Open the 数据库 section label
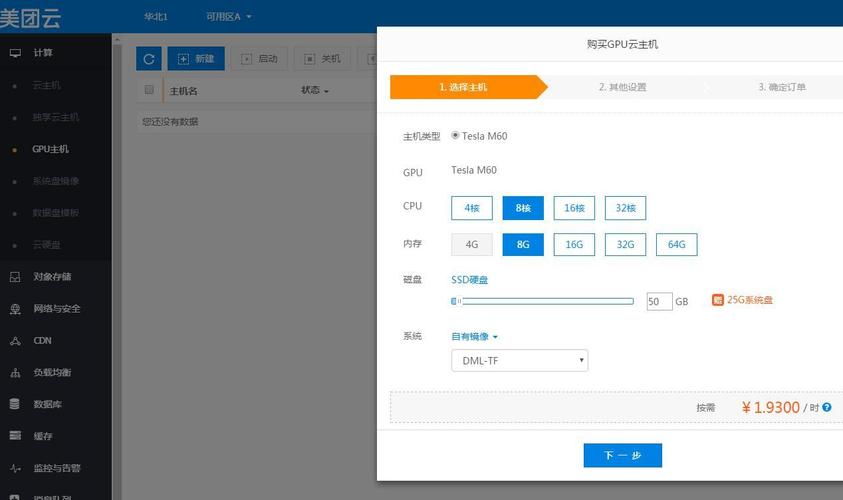843x500 pixels. 47,404
